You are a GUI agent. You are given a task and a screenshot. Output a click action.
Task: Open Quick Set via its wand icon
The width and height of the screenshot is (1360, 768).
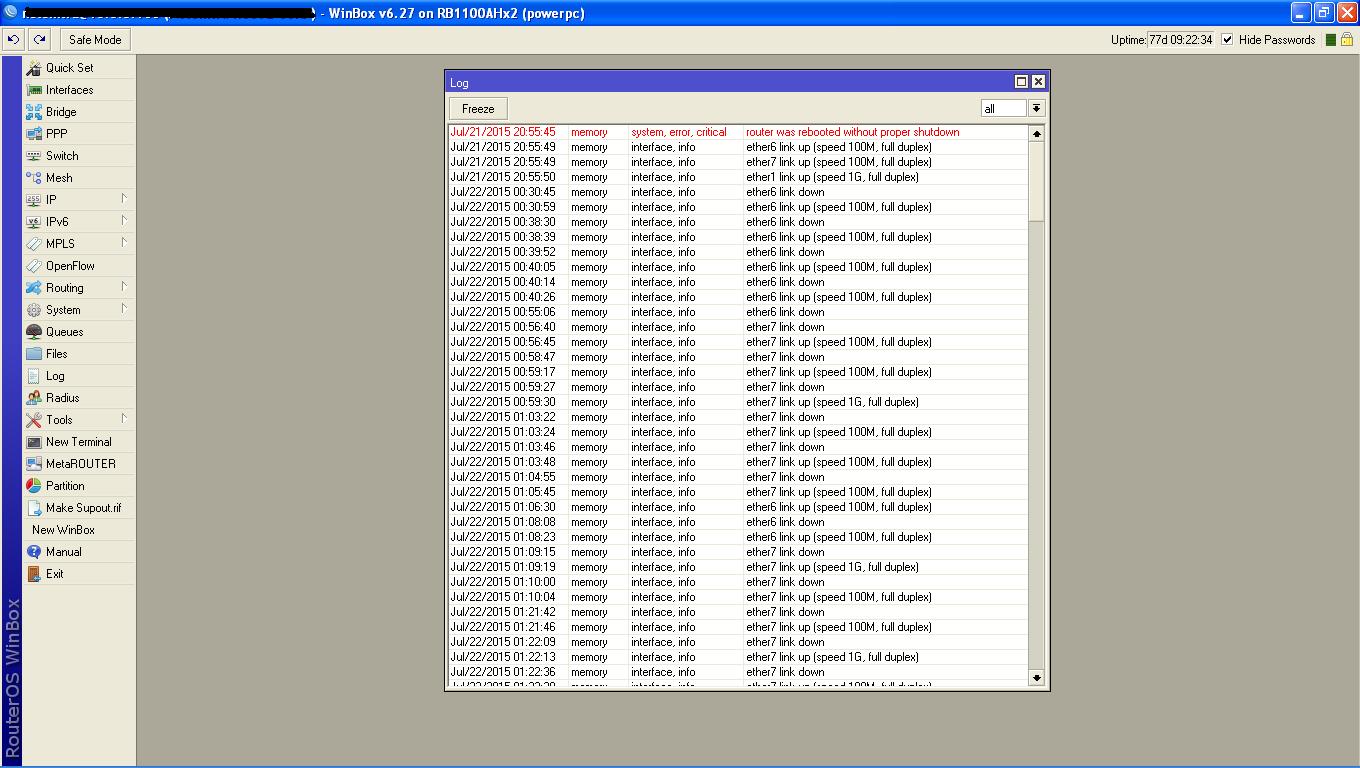point(34,68)
